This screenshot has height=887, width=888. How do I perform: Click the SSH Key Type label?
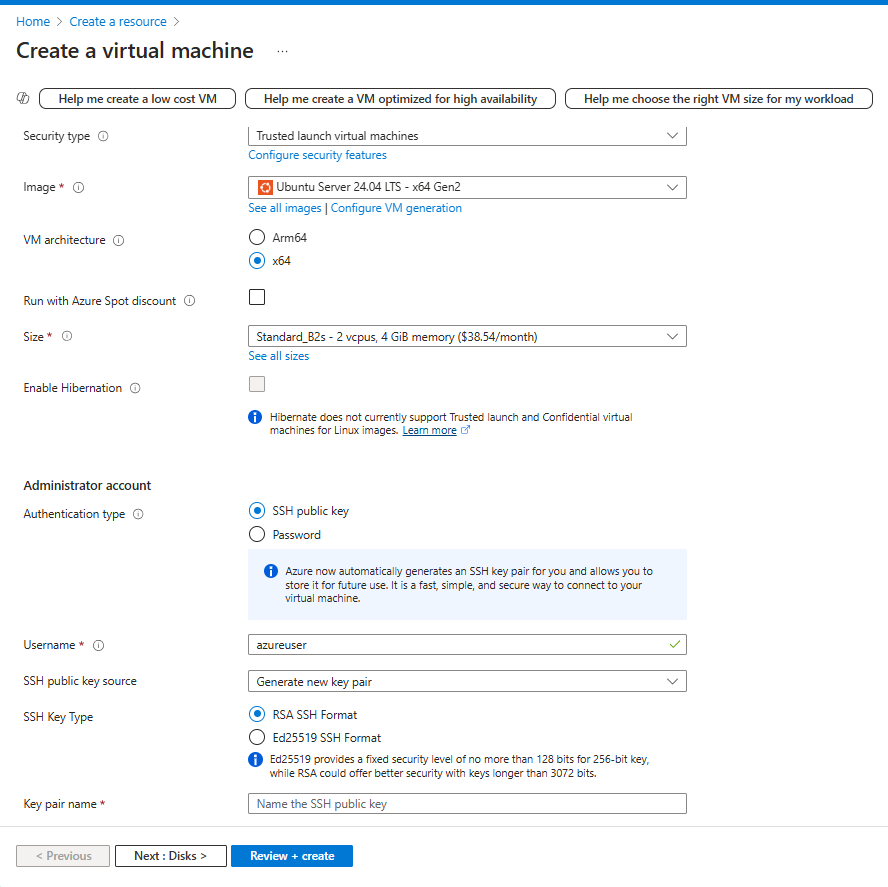58,717
